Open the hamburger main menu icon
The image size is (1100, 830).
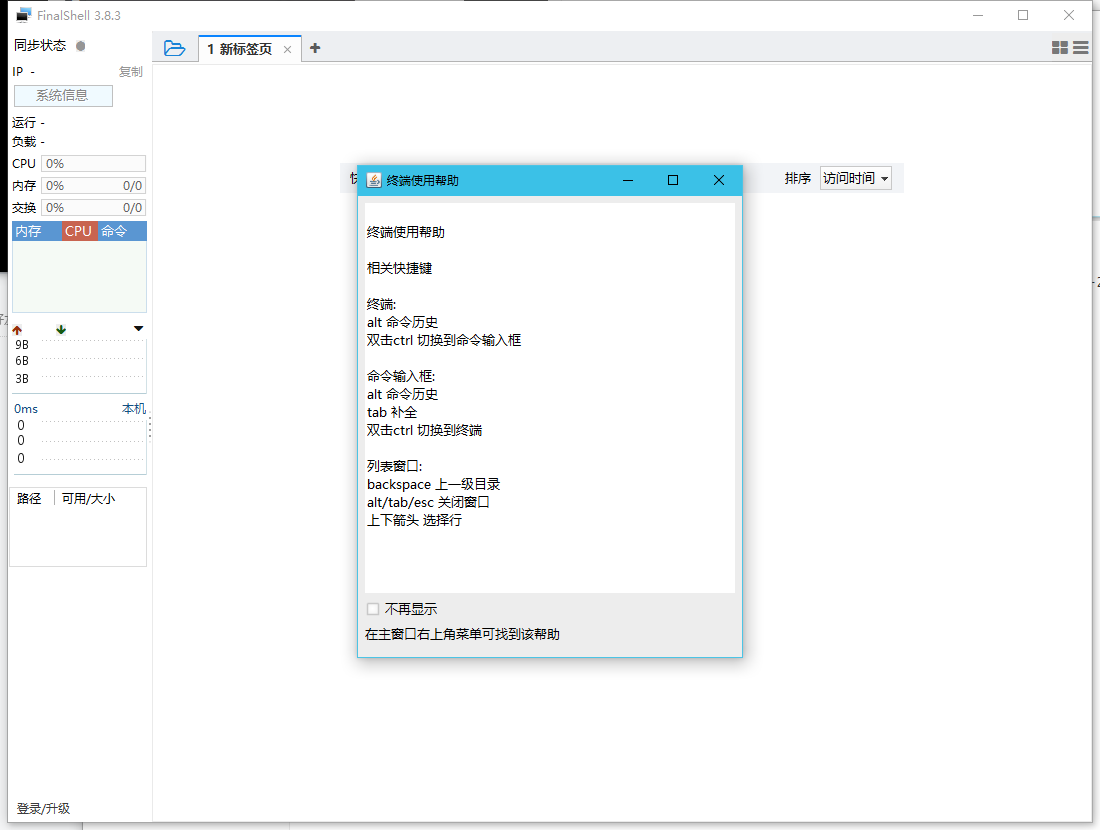pos(1081,48)
